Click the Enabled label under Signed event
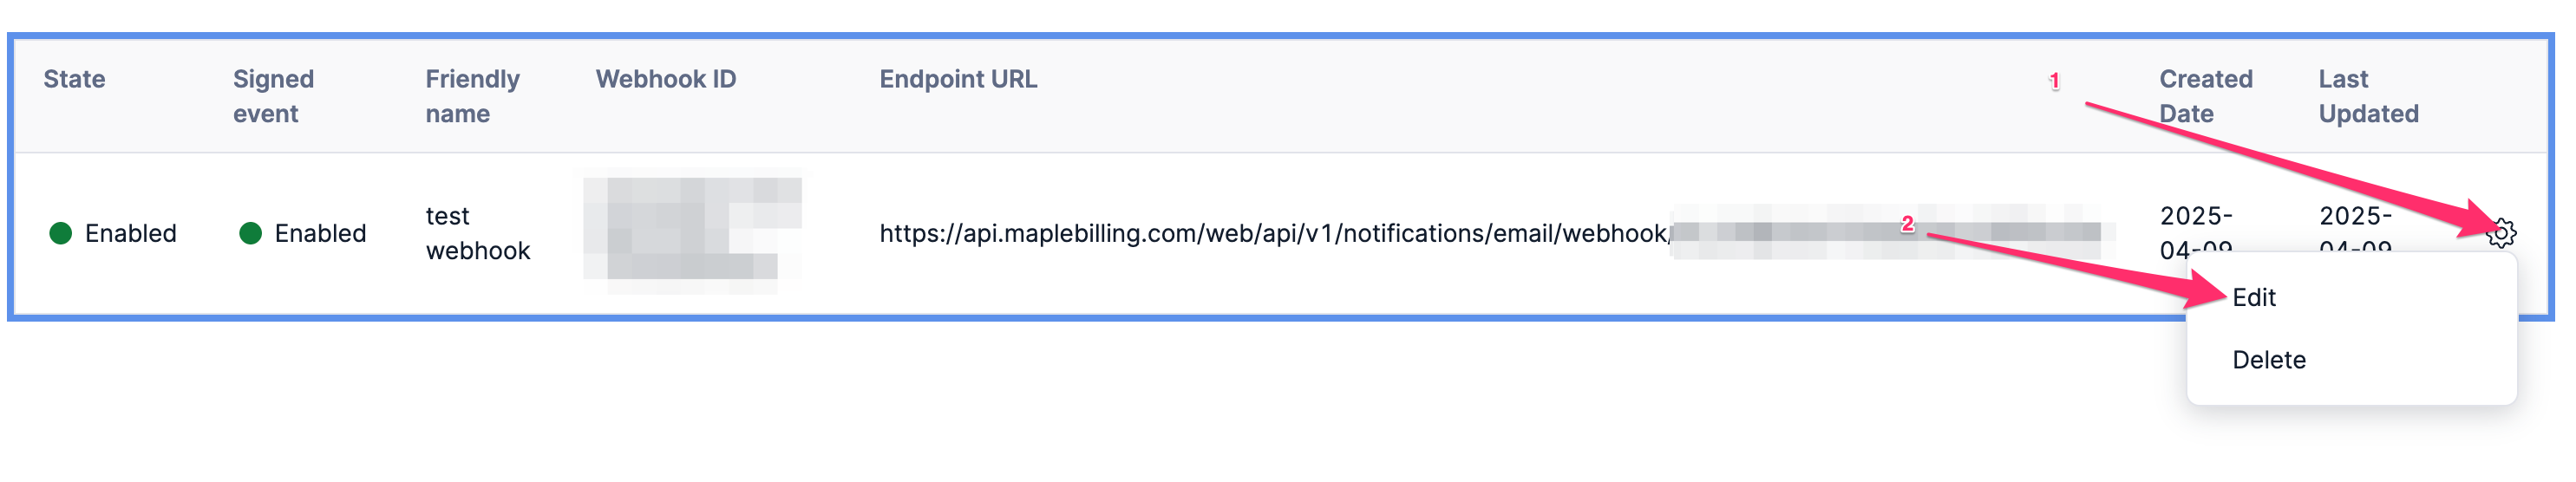Image resolution: width=2576 pixels, height=482 pixels. [x=320, y=233]
